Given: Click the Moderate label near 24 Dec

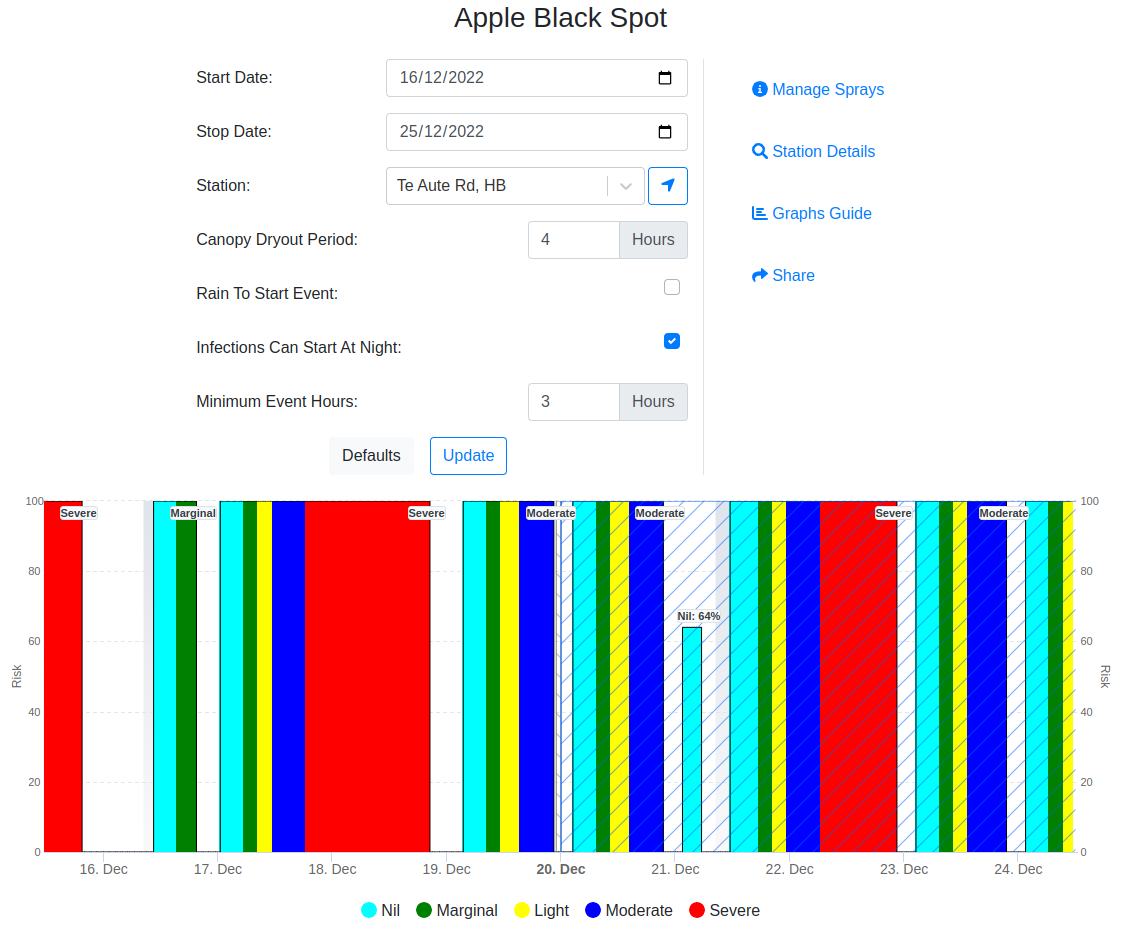Looking at the screenshot, I should (x=1003, y=513).
